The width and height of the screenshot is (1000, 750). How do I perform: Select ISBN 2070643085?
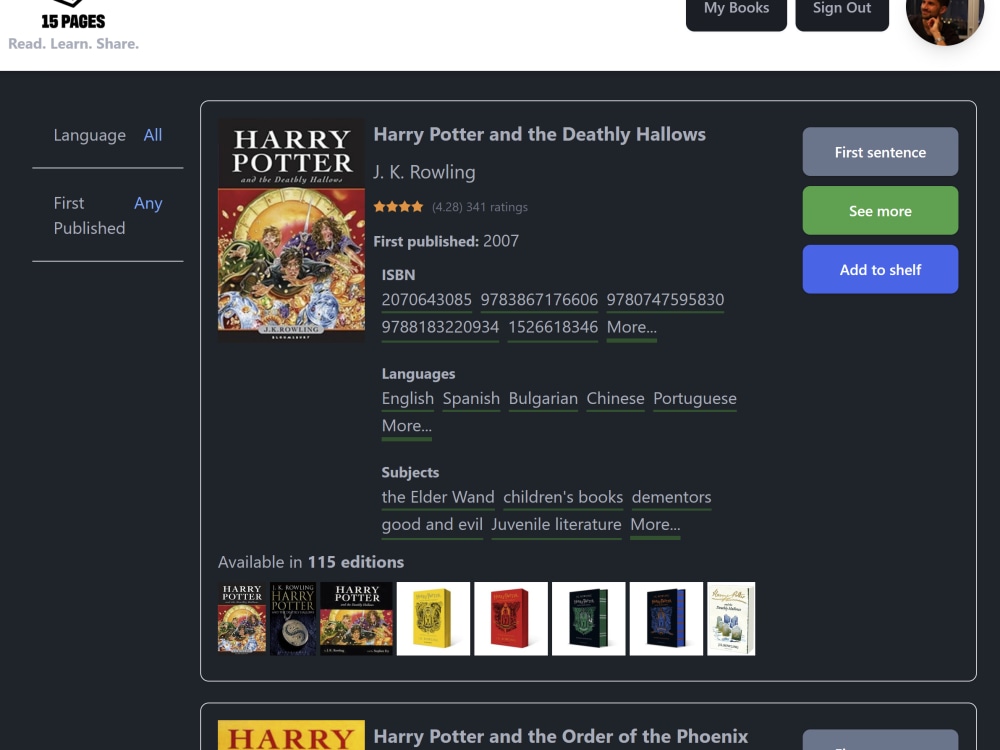[x=427, y=300]
